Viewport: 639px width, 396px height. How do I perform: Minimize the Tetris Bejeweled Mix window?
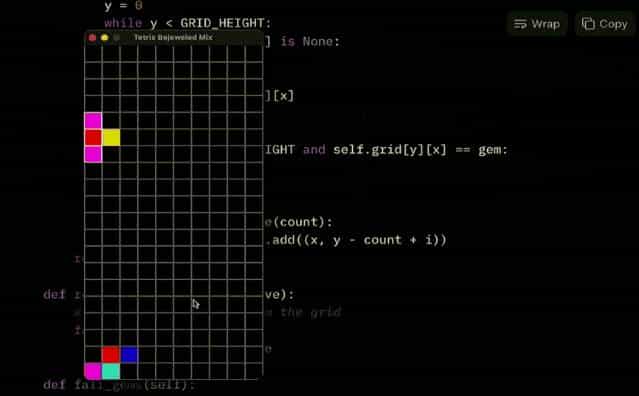coord(105,37)
